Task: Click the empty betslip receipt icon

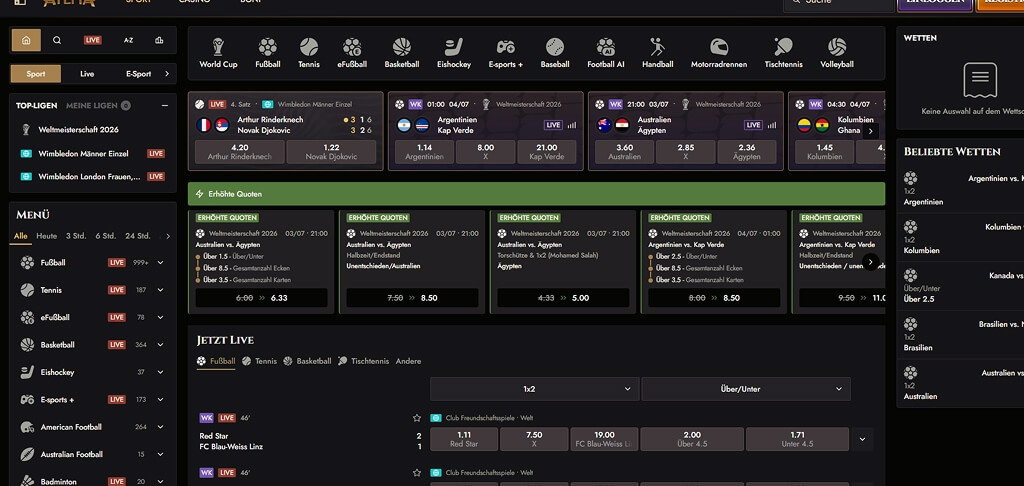Action: pyautogui.click(x=980, y=80)
